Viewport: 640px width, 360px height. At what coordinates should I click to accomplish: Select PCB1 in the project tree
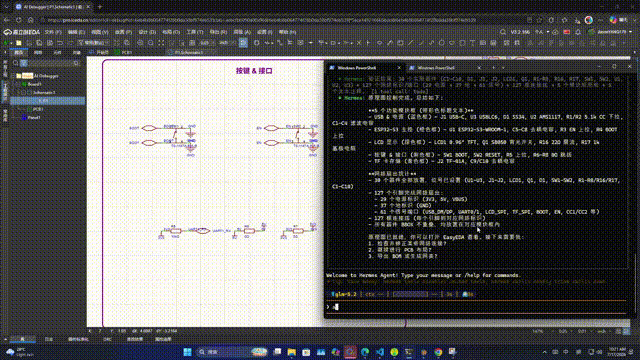(x=38, y=109)
